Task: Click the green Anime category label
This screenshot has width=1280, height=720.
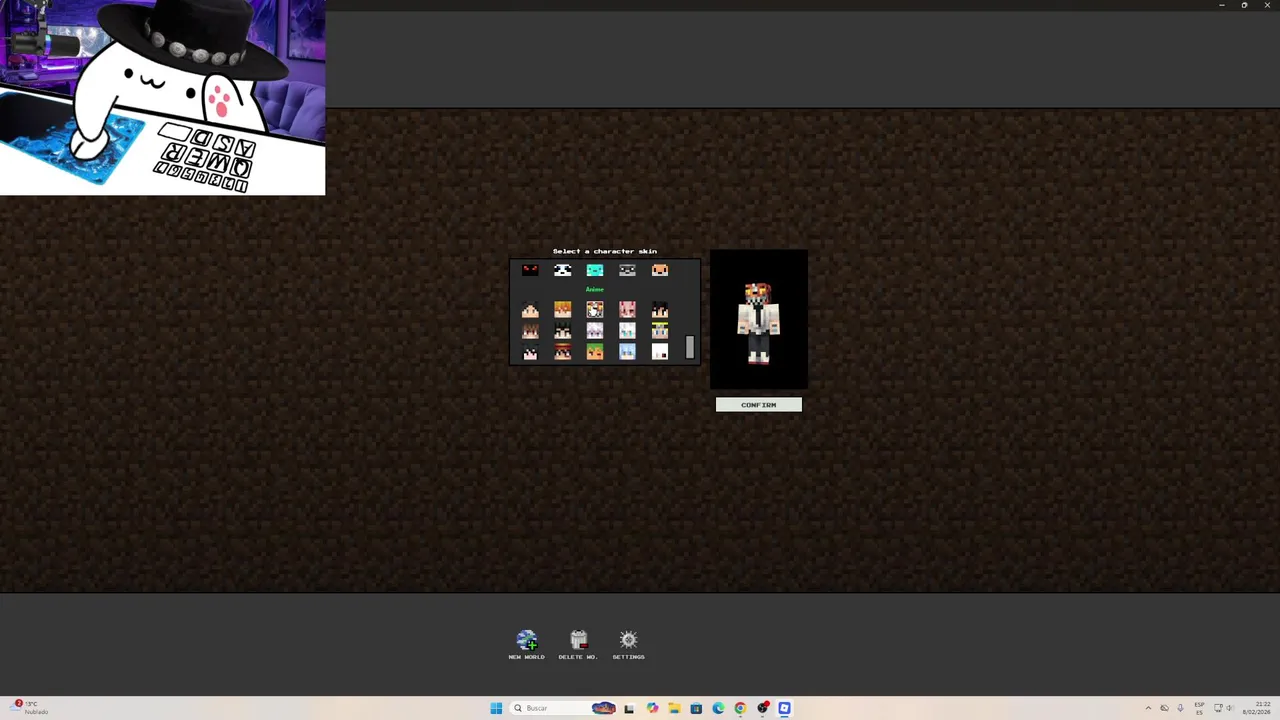Action: 595,289
